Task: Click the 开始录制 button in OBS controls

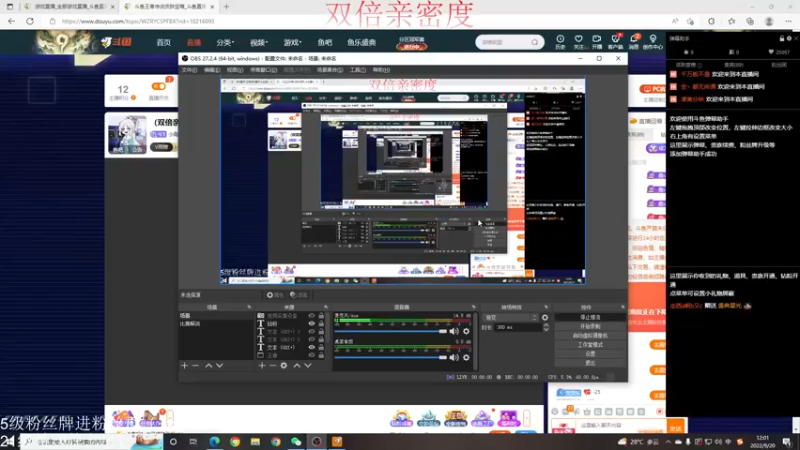Action: (590, 327)
